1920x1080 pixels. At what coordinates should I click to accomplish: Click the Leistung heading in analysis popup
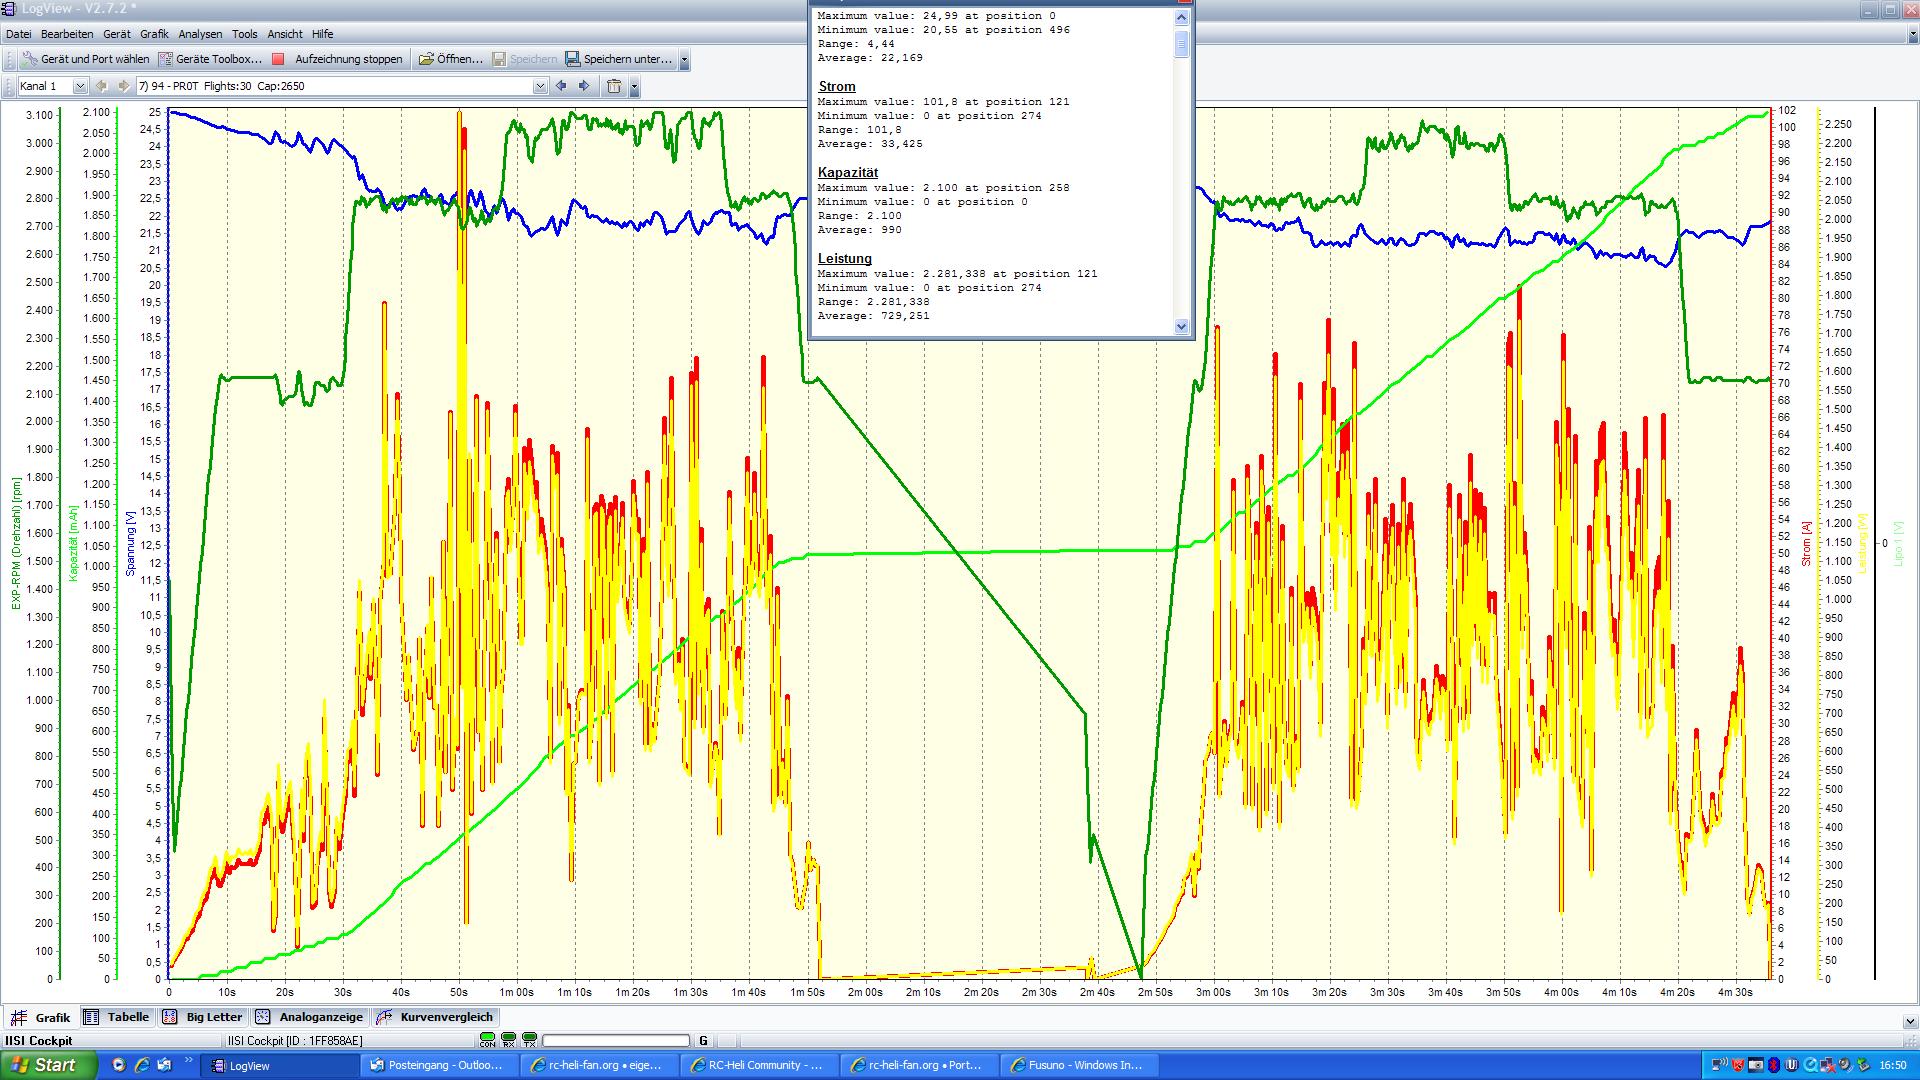coord(845,259)
